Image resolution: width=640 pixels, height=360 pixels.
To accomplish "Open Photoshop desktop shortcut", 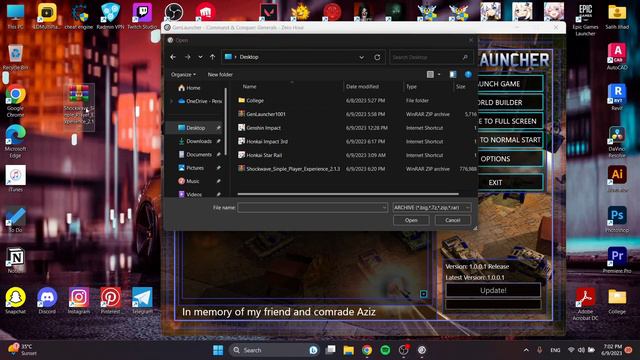I will click(x=617, y=219).
